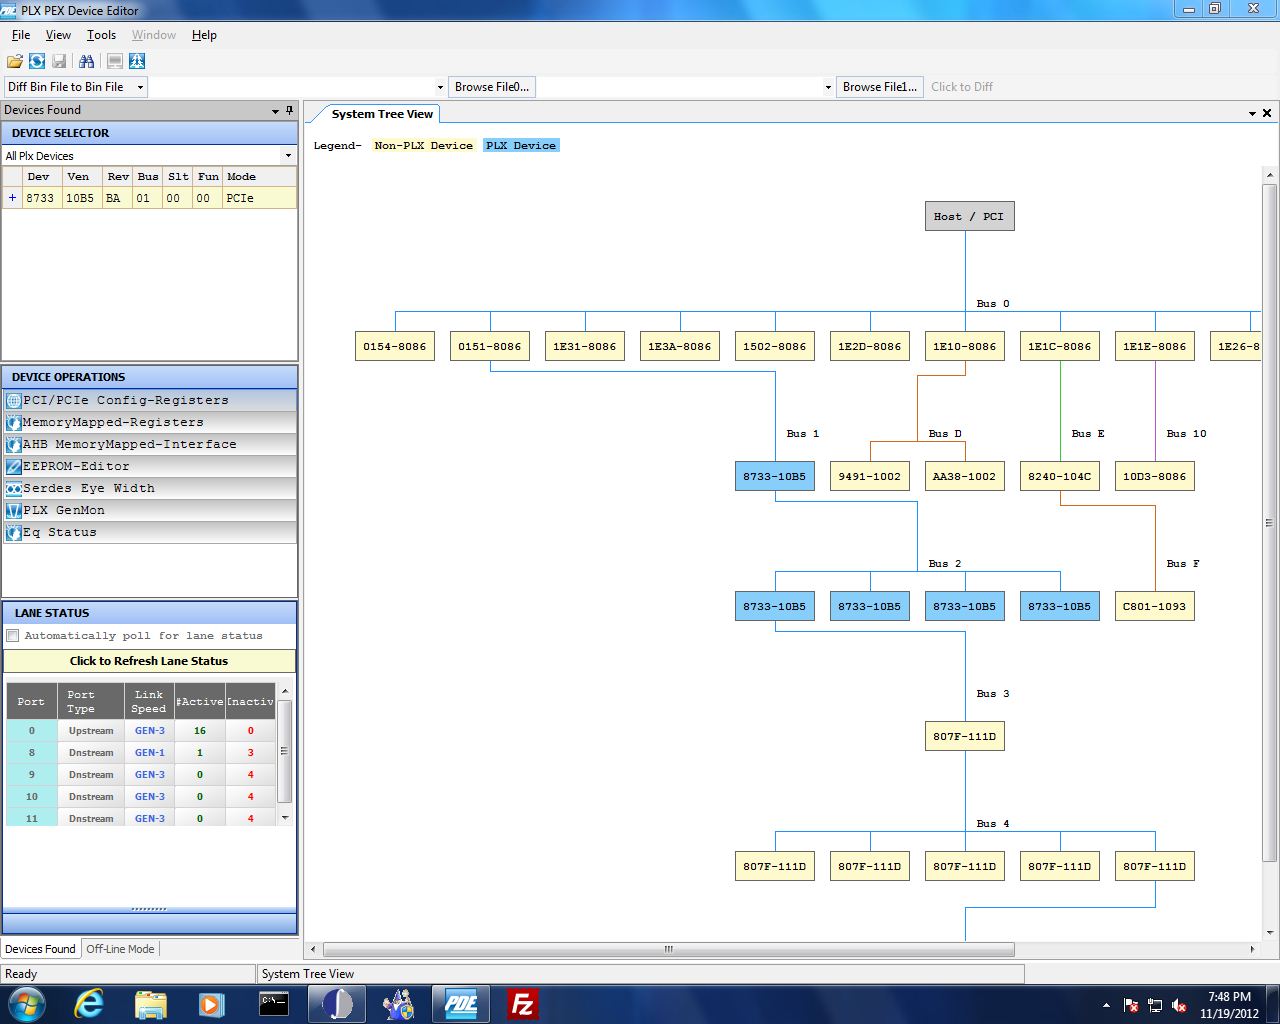The height and width of the screenshot is (1024, 1280).
Task: Click the open folder toolbar icon
Action: pos(15,61)
